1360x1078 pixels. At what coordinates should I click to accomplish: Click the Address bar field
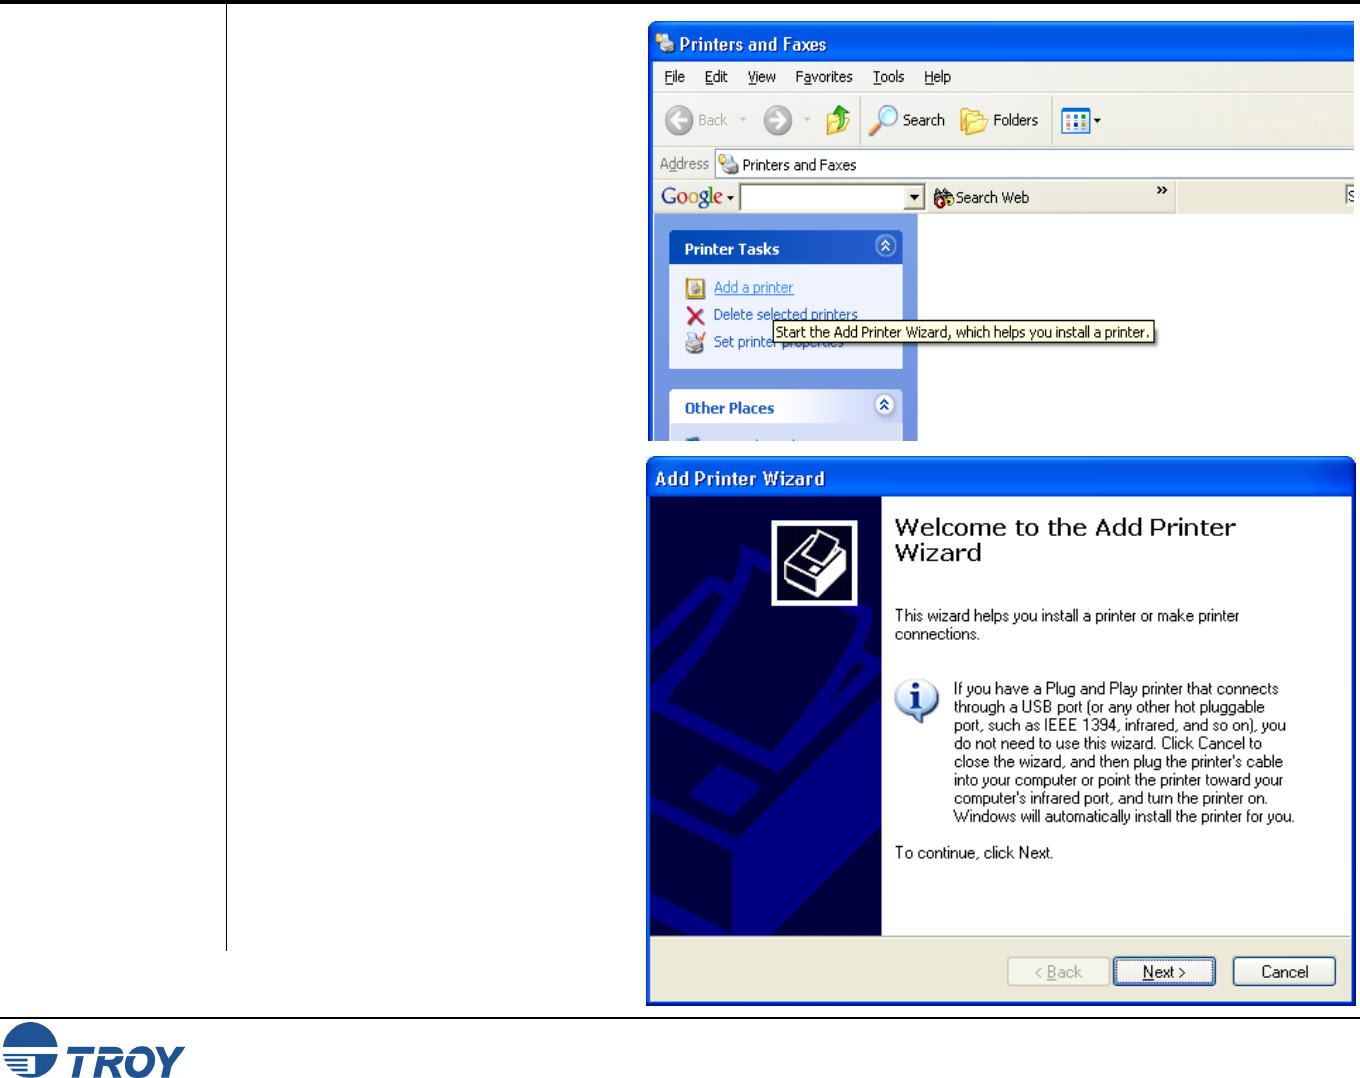(1035, 164)
